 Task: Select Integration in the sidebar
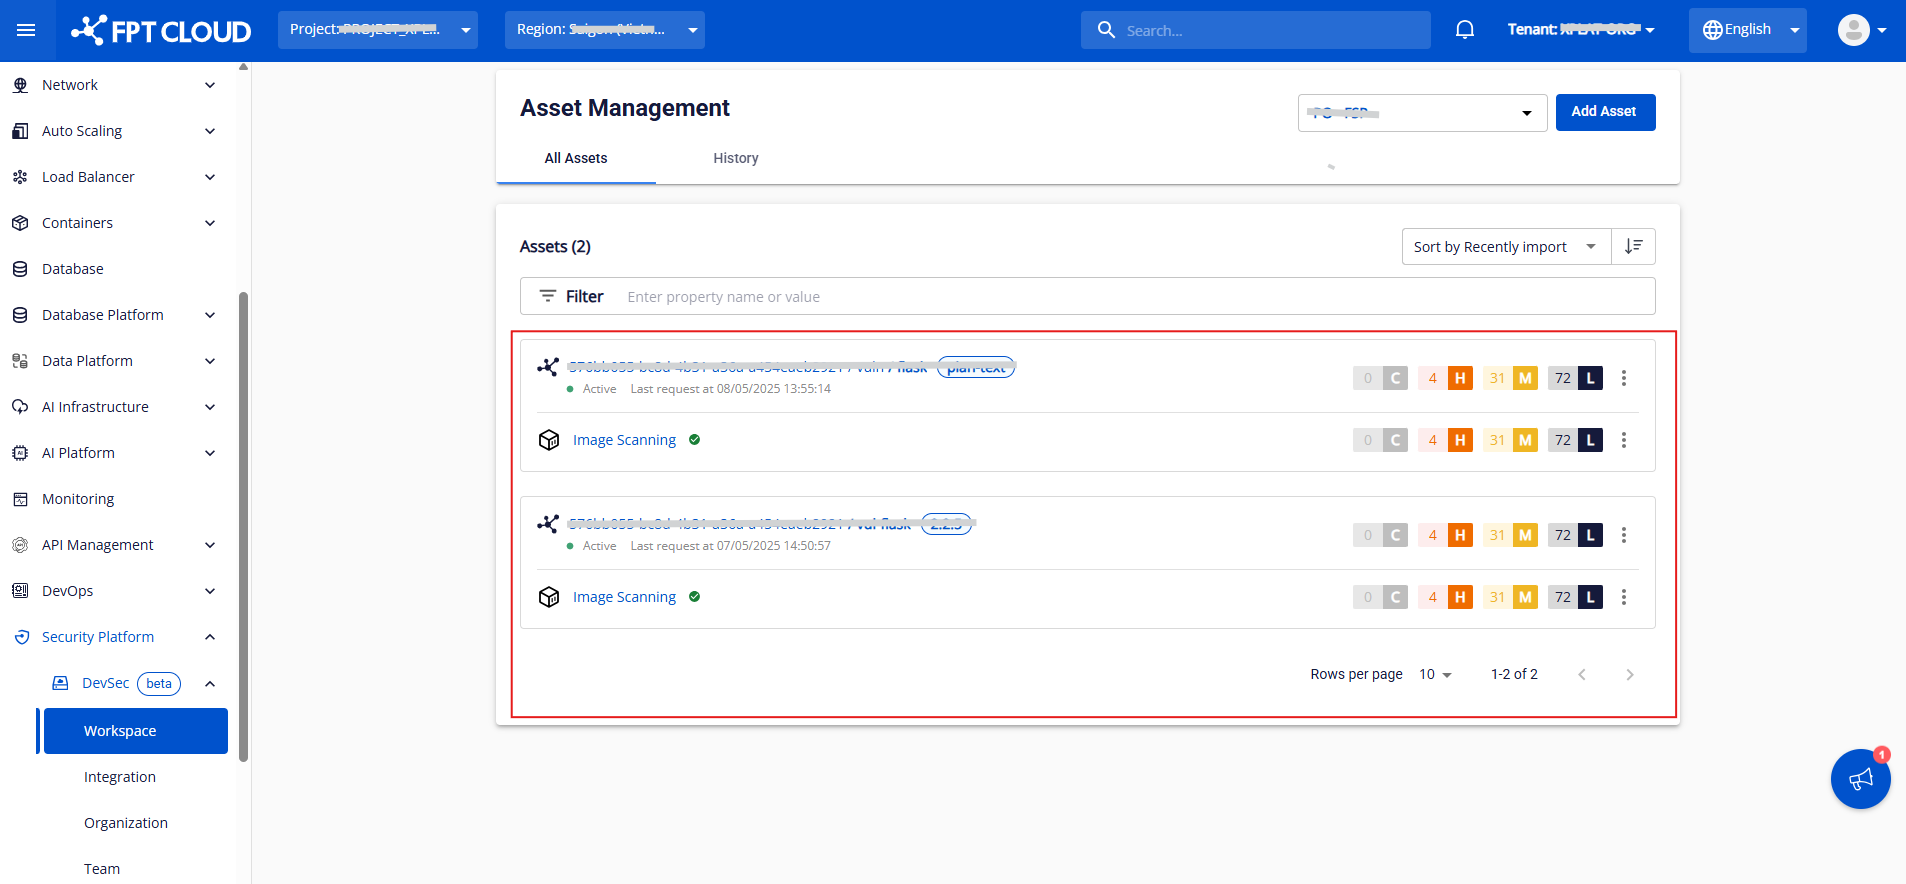pyautogui.click(x=120, y=777)
